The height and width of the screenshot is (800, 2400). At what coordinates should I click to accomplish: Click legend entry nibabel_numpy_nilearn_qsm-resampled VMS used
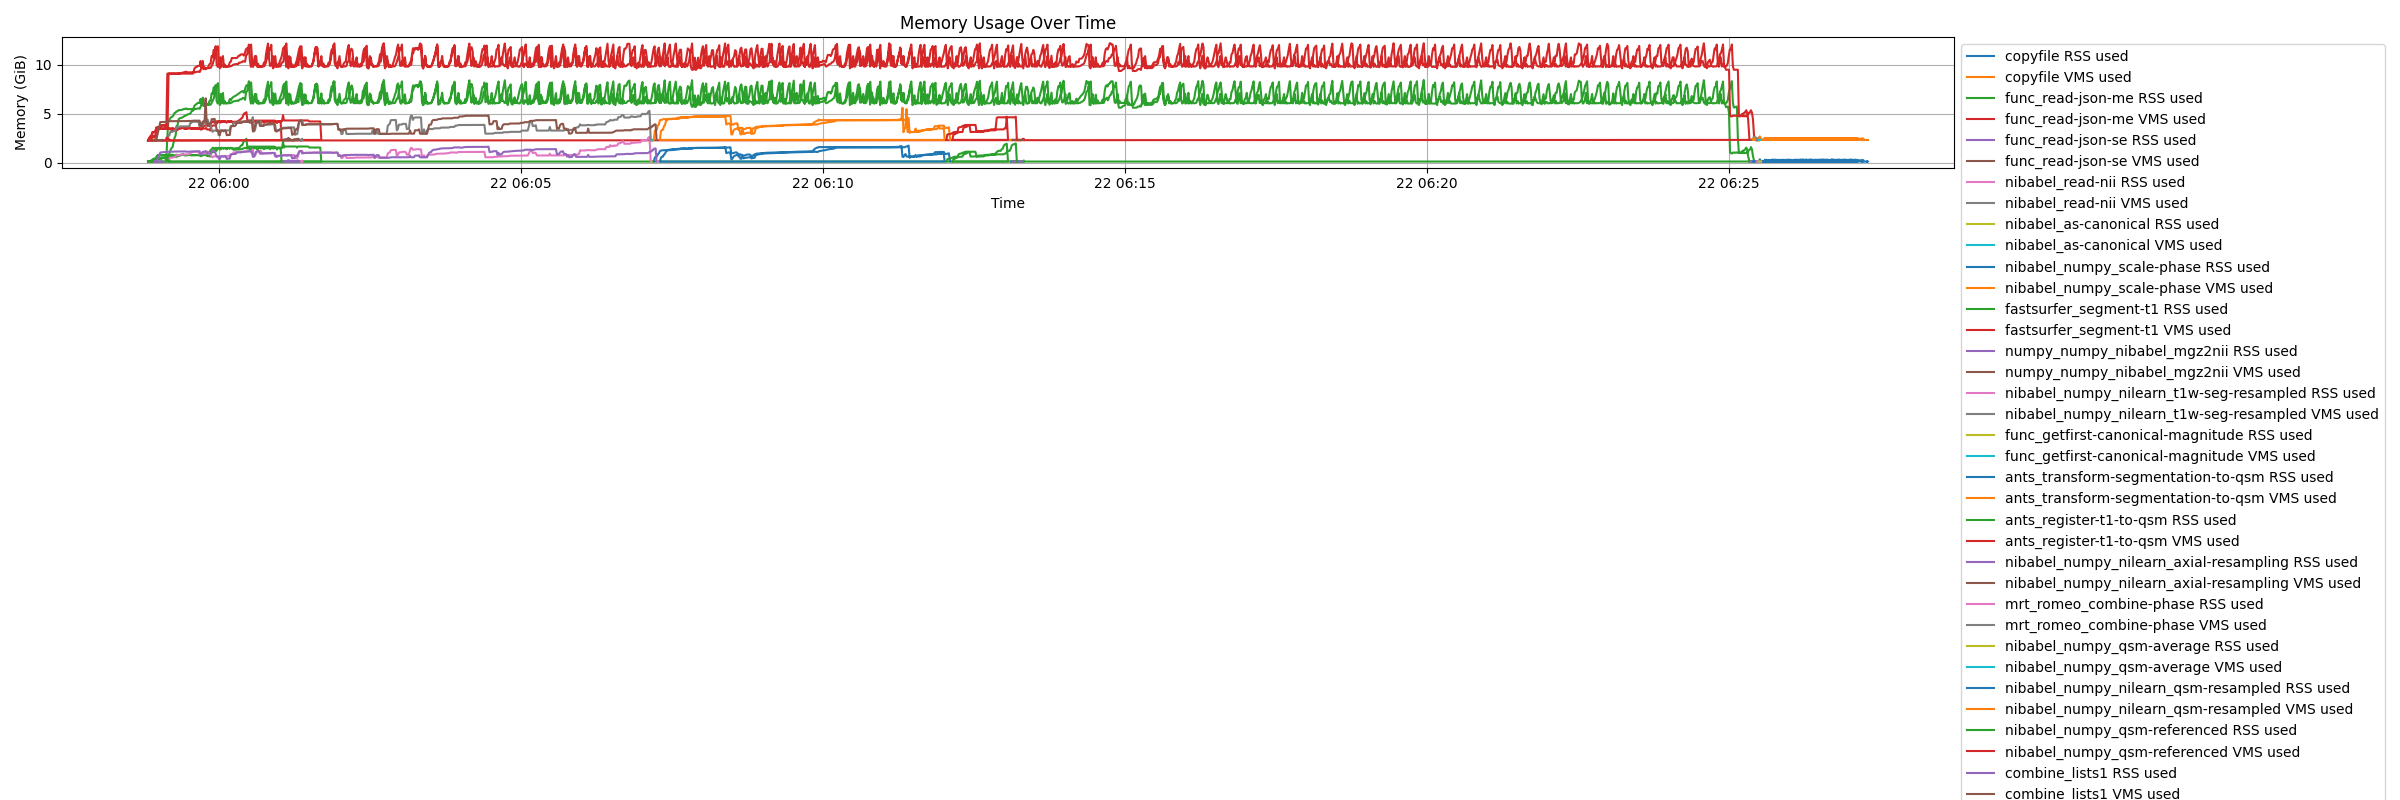coord(2159,709)
